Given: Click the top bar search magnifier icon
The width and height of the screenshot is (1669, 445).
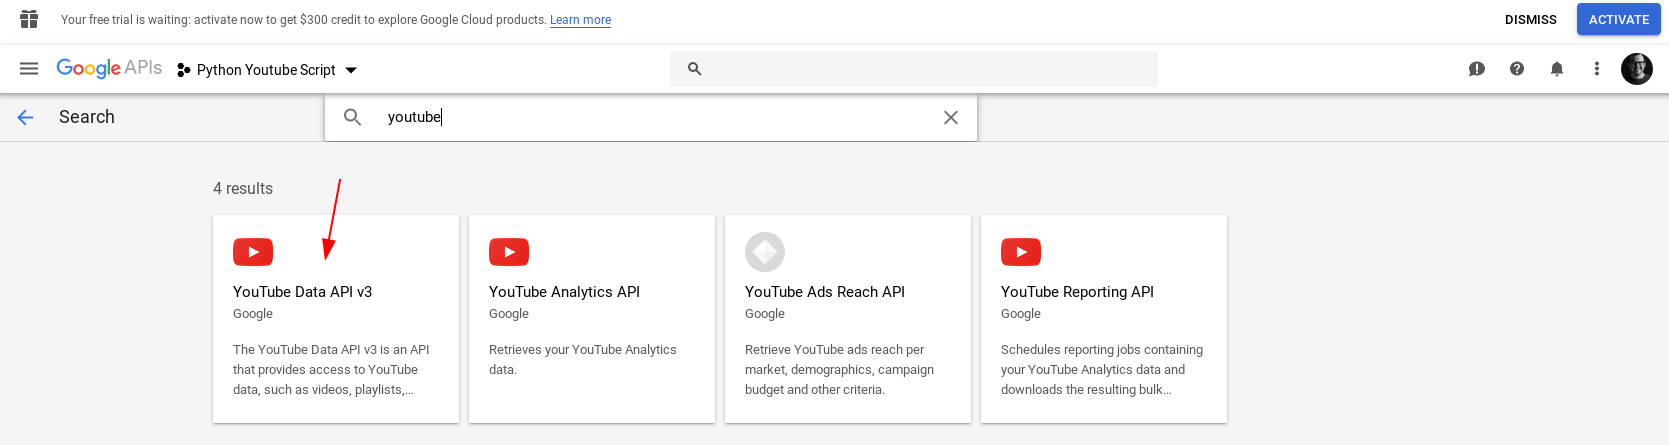Looking at the screenshot, I should 694,69.
